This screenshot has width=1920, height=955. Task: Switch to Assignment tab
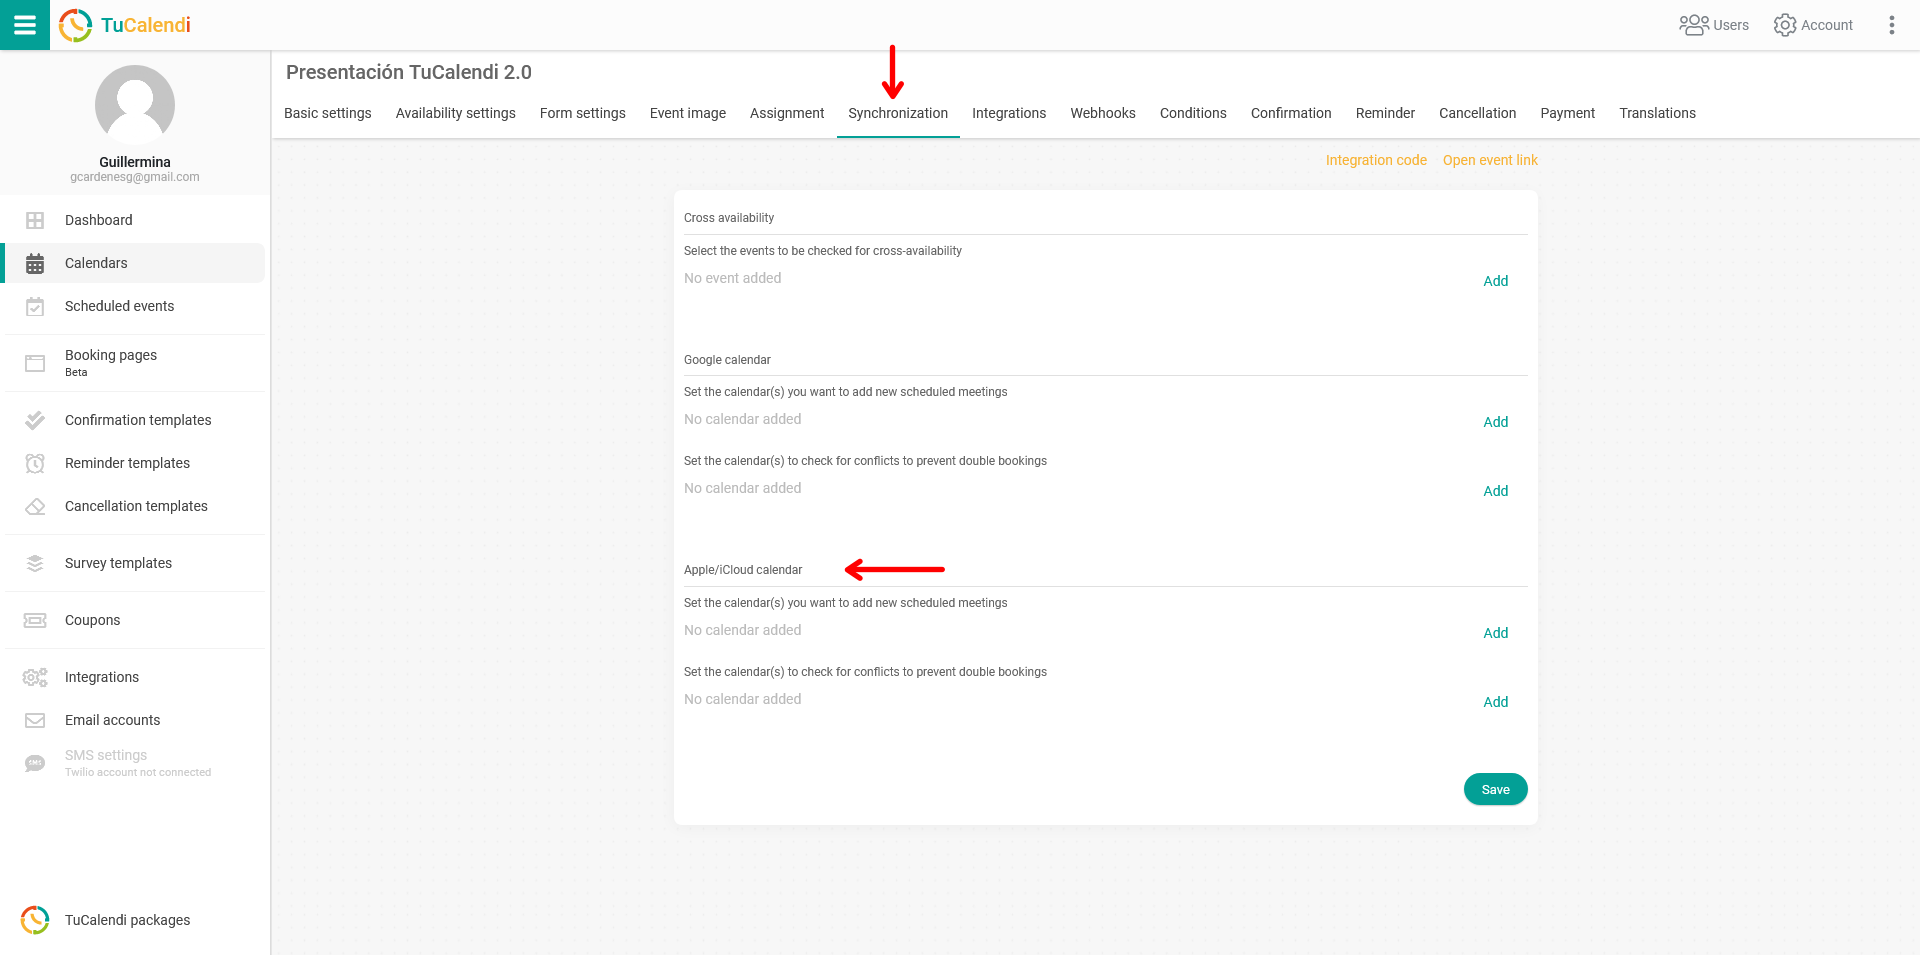click(x=787, y=113)
